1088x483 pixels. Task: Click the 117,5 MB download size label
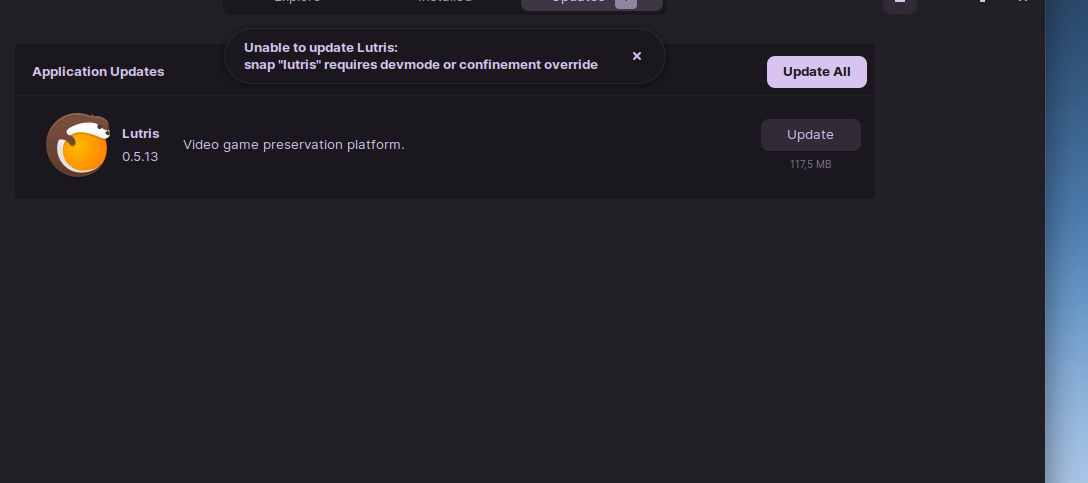pos(810,164)
